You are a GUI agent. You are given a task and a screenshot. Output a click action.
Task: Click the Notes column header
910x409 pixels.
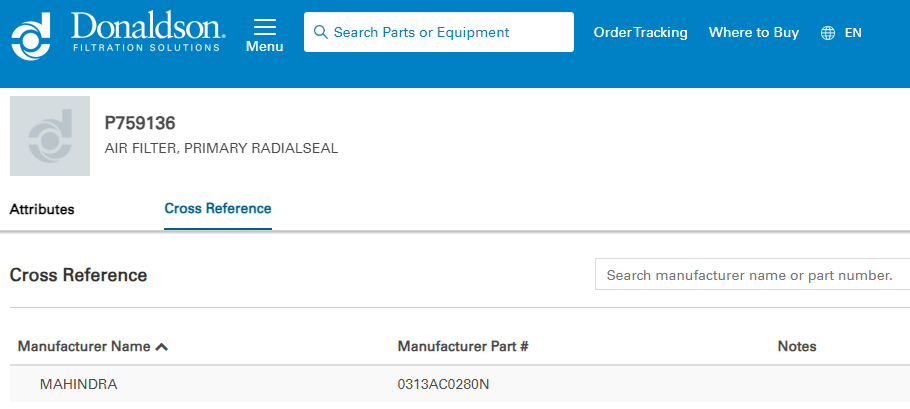click(797, 347)
